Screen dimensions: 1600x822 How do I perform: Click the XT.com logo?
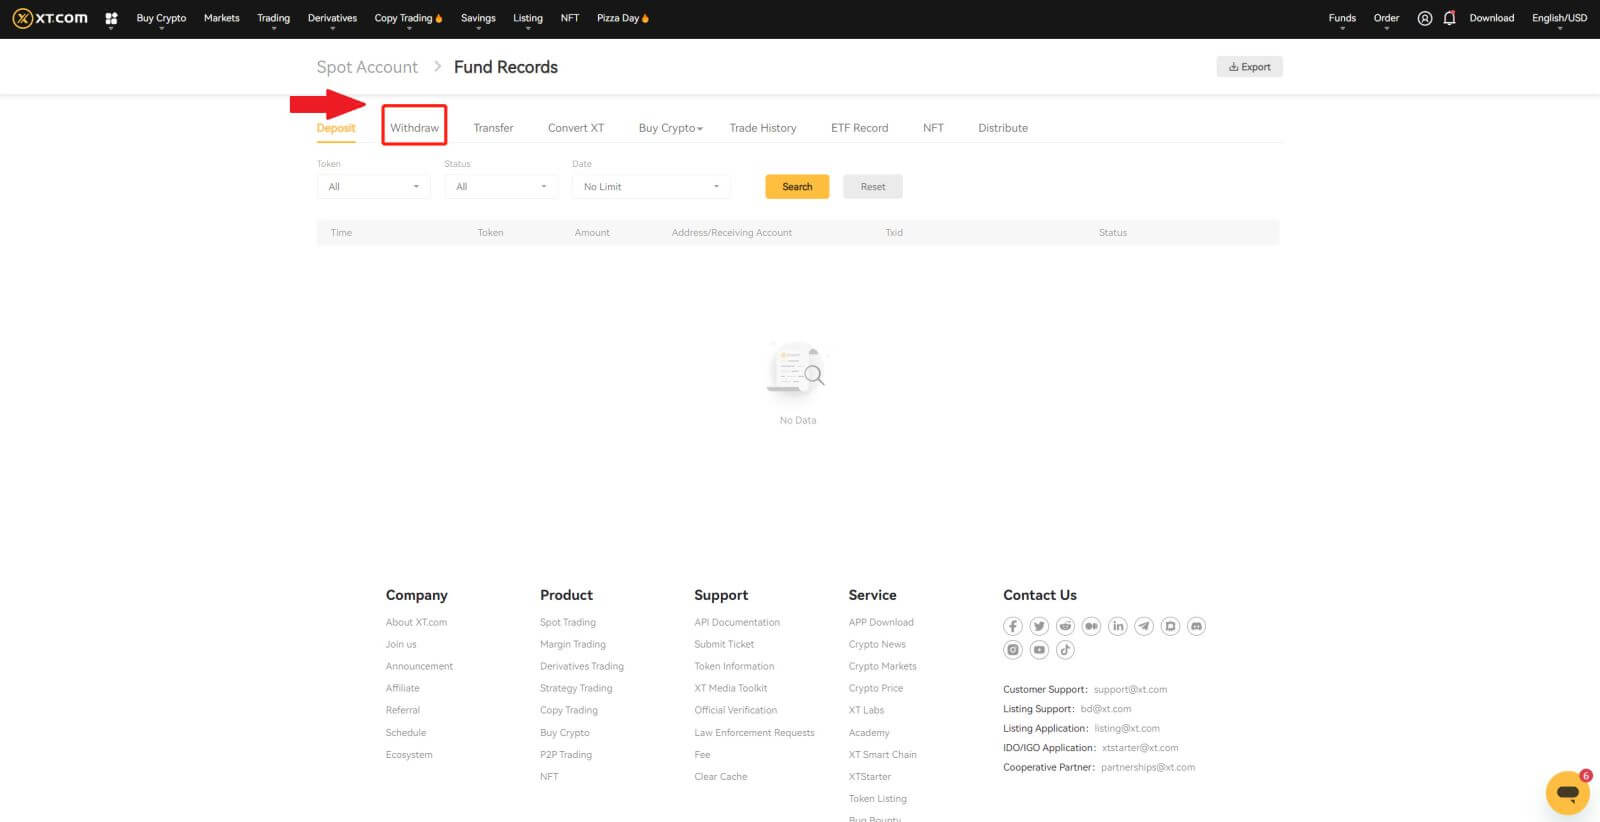(50, 18)
